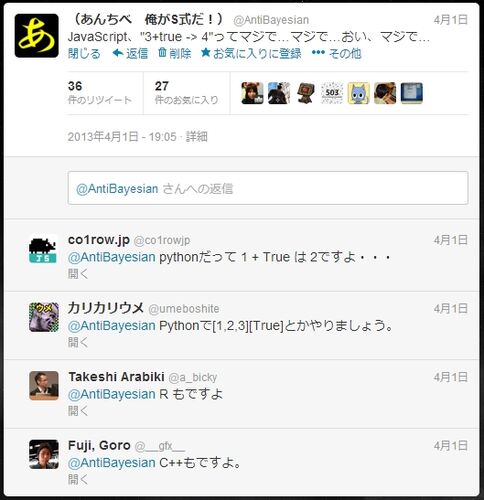
Task: View the 36 retweets count
Action: (100, 93)
